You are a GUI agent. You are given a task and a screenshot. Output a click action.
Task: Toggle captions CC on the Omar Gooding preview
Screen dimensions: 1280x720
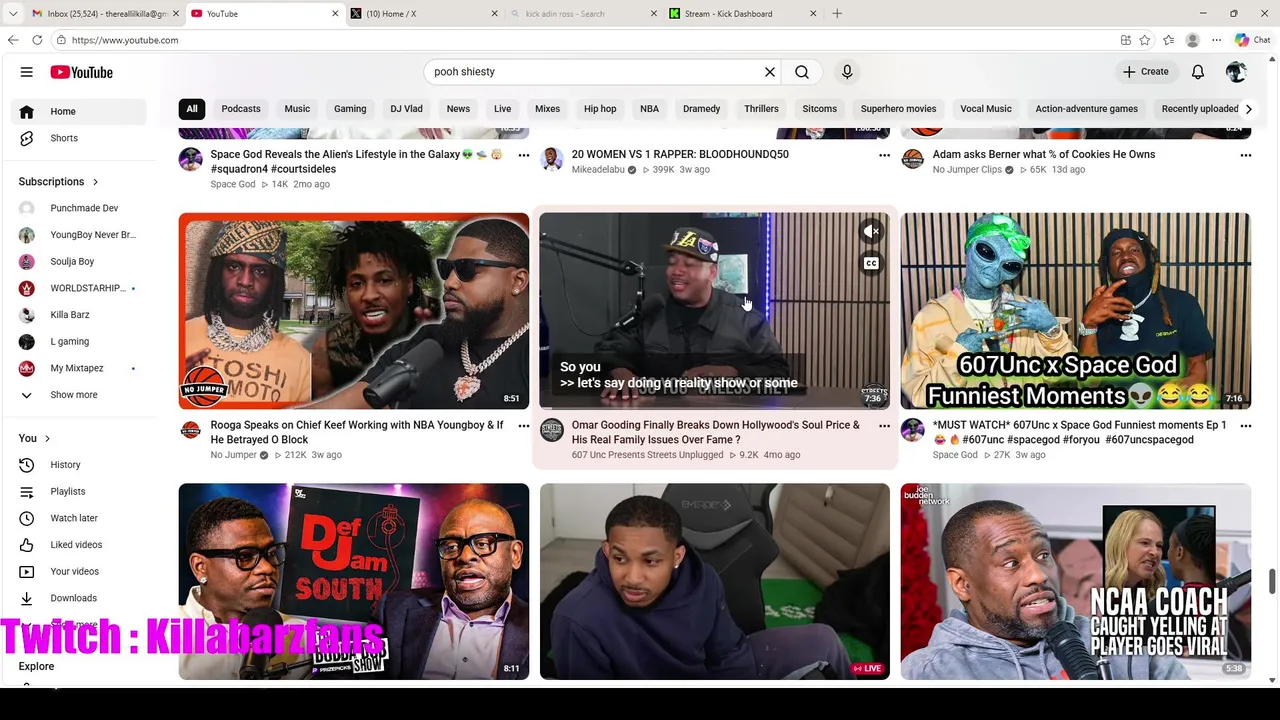click(872, 264)
